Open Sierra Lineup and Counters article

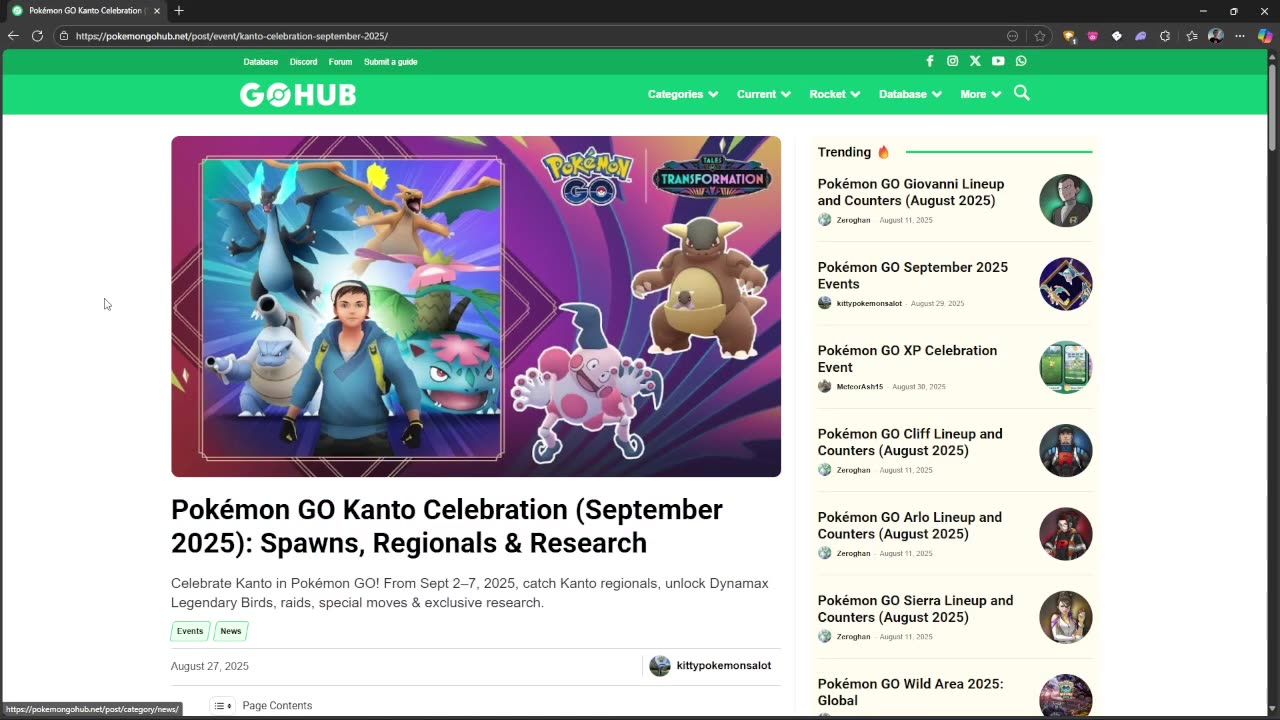[915, 609]
